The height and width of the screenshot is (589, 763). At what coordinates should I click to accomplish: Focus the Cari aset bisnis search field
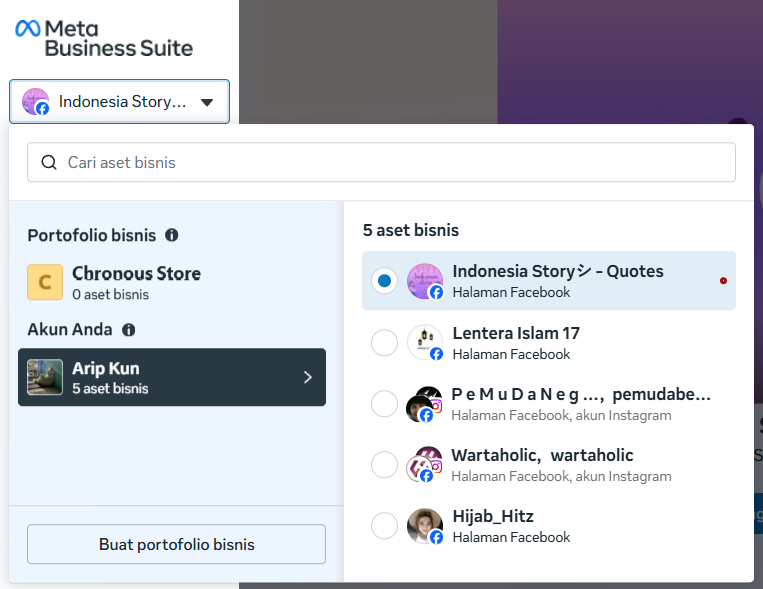(x=381, y=162)
